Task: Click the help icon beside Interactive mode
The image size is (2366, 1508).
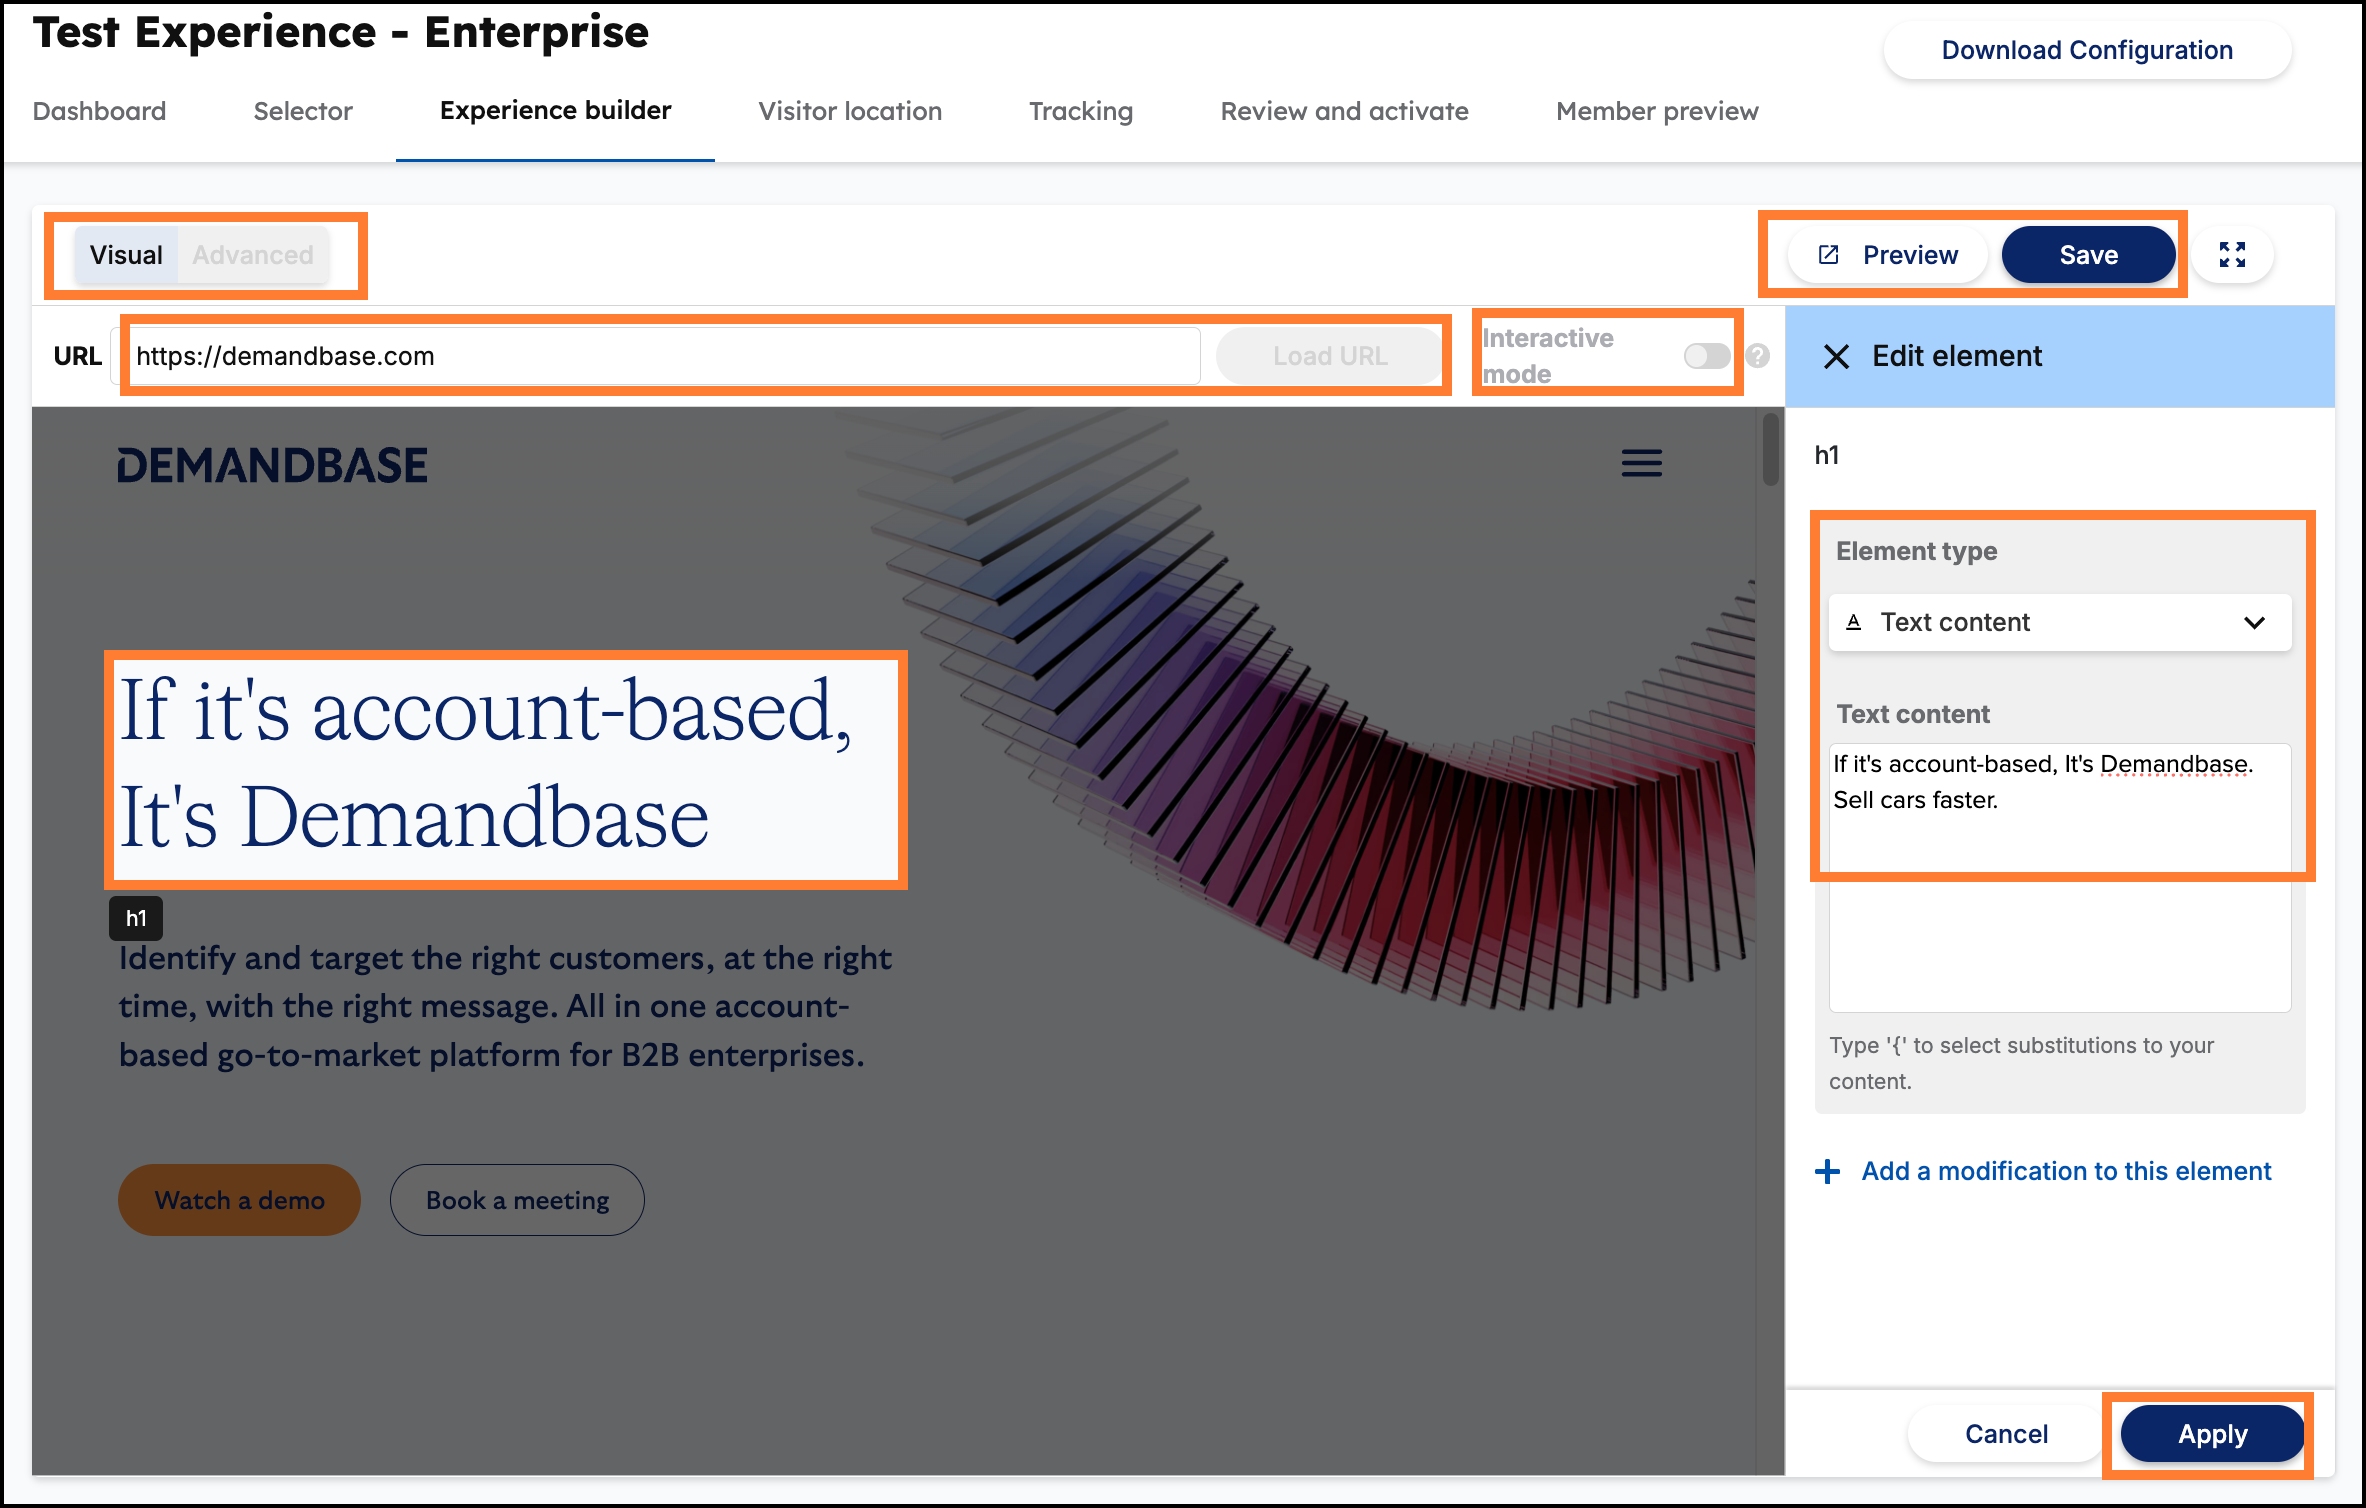Action: point(1757,355)
